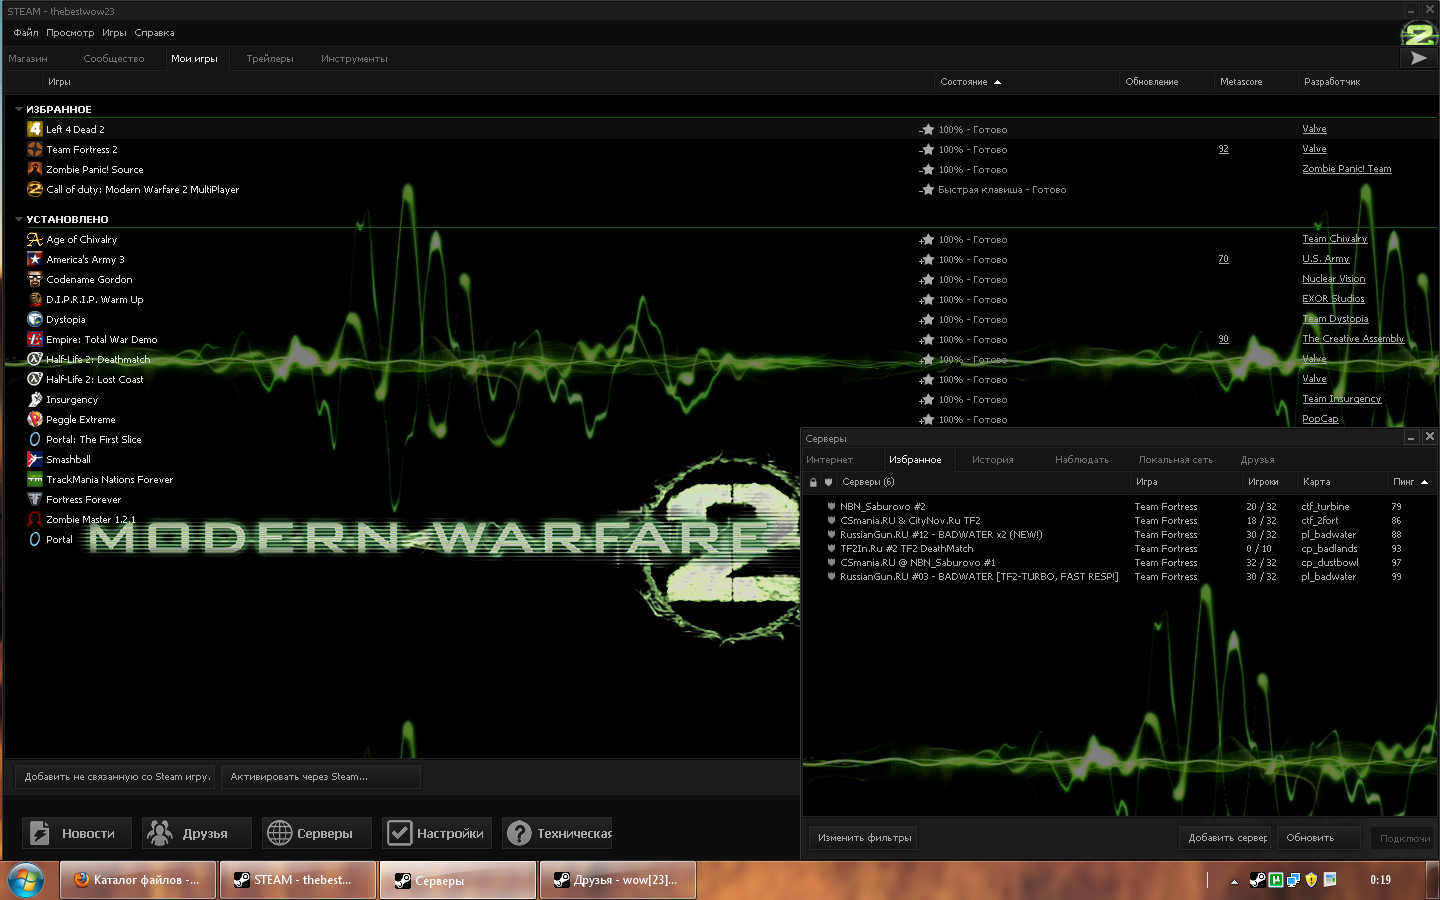Click Изменить фильтры button
The image size is (1440, 900).
[x=865, y=838]
